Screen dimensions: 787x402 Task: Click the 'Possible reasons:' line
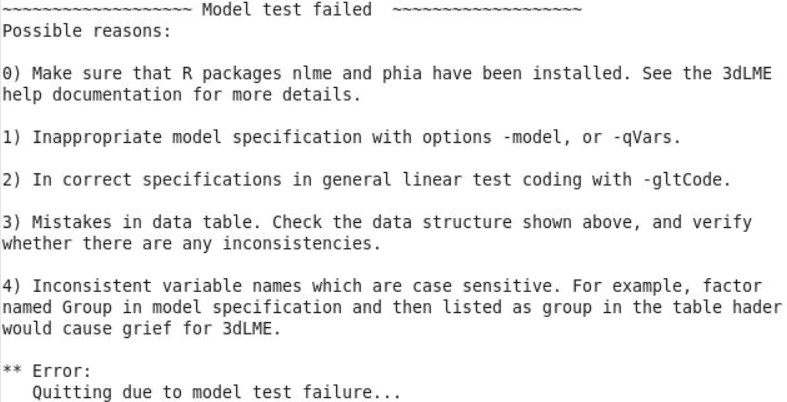point(87,31)
